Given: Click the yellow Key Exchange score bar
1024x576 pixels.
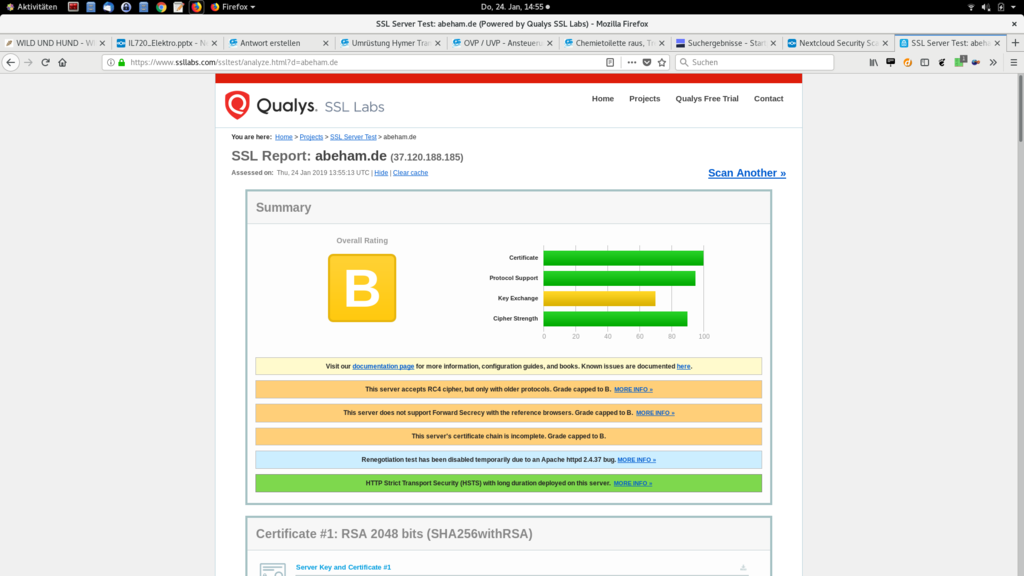Looking at the screenshot, I should 599,298.
